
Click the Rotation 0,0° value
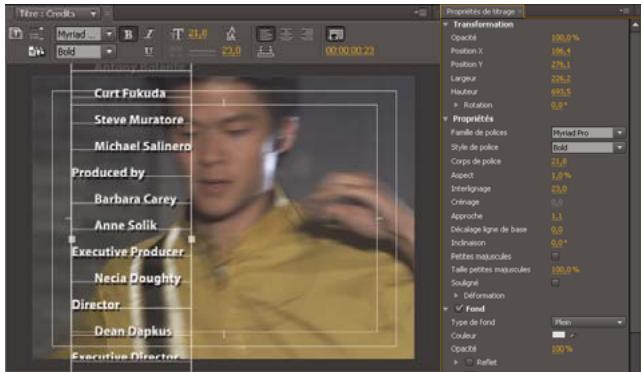[x=559, y=105]
